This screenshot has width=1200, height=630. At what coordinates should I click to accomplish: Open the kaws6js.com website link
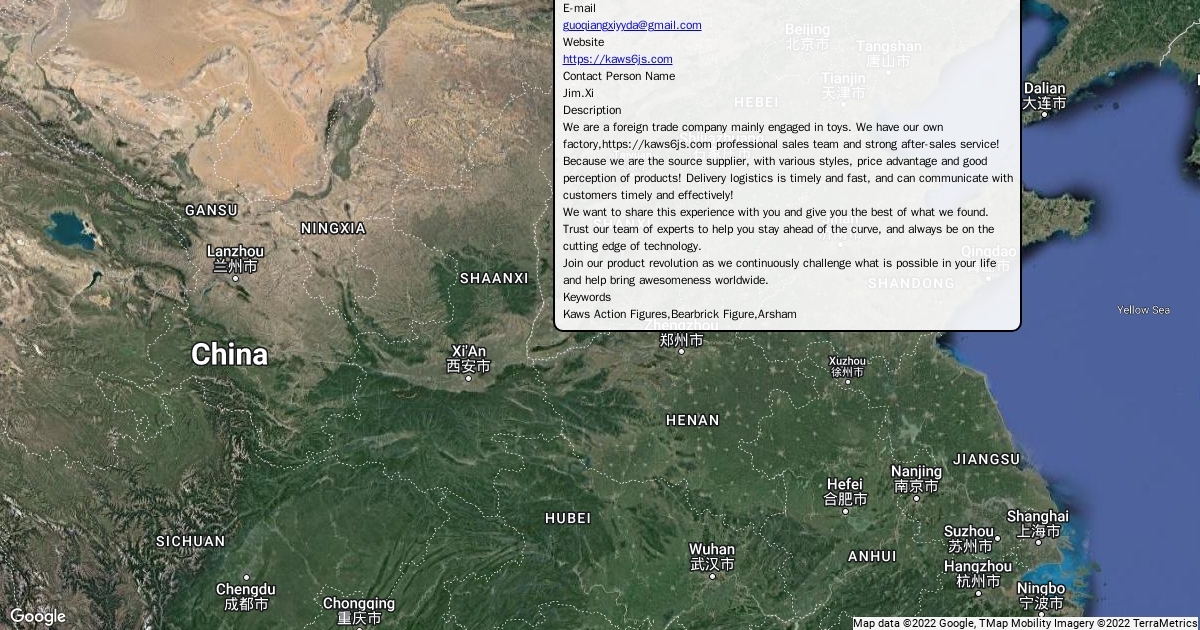tap(617, 59)
